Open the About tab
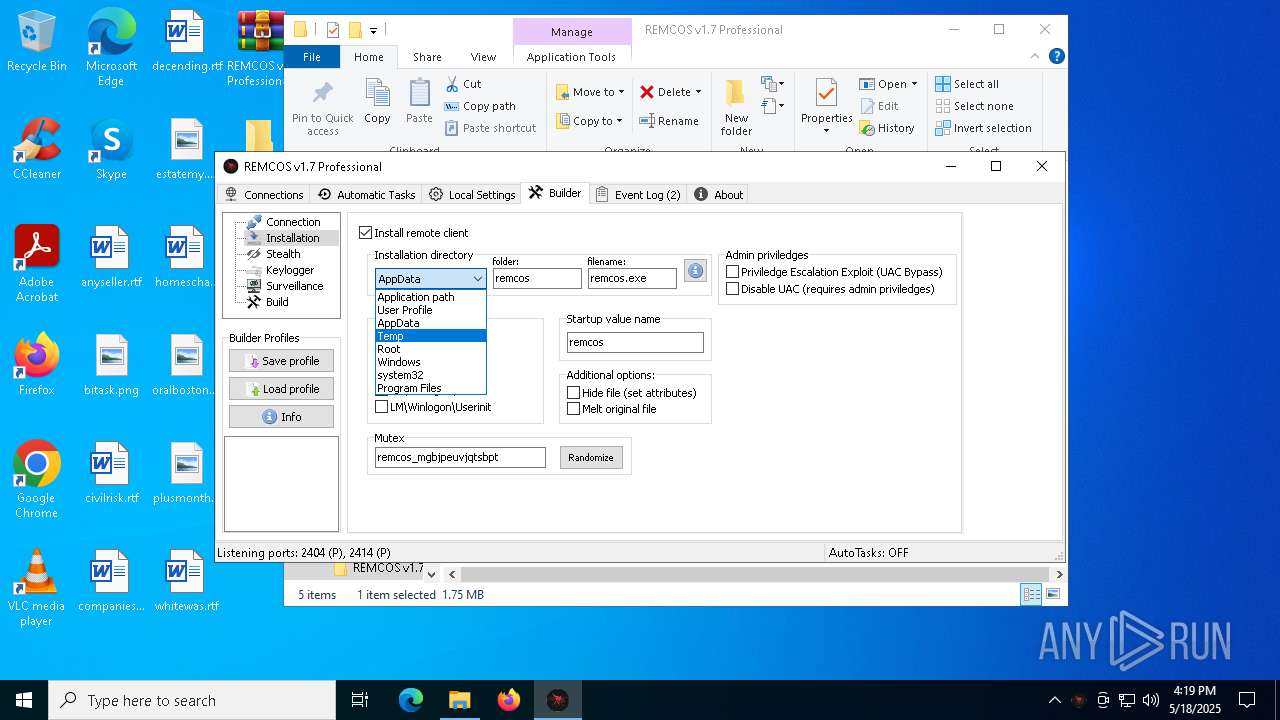 click(719, 194)
